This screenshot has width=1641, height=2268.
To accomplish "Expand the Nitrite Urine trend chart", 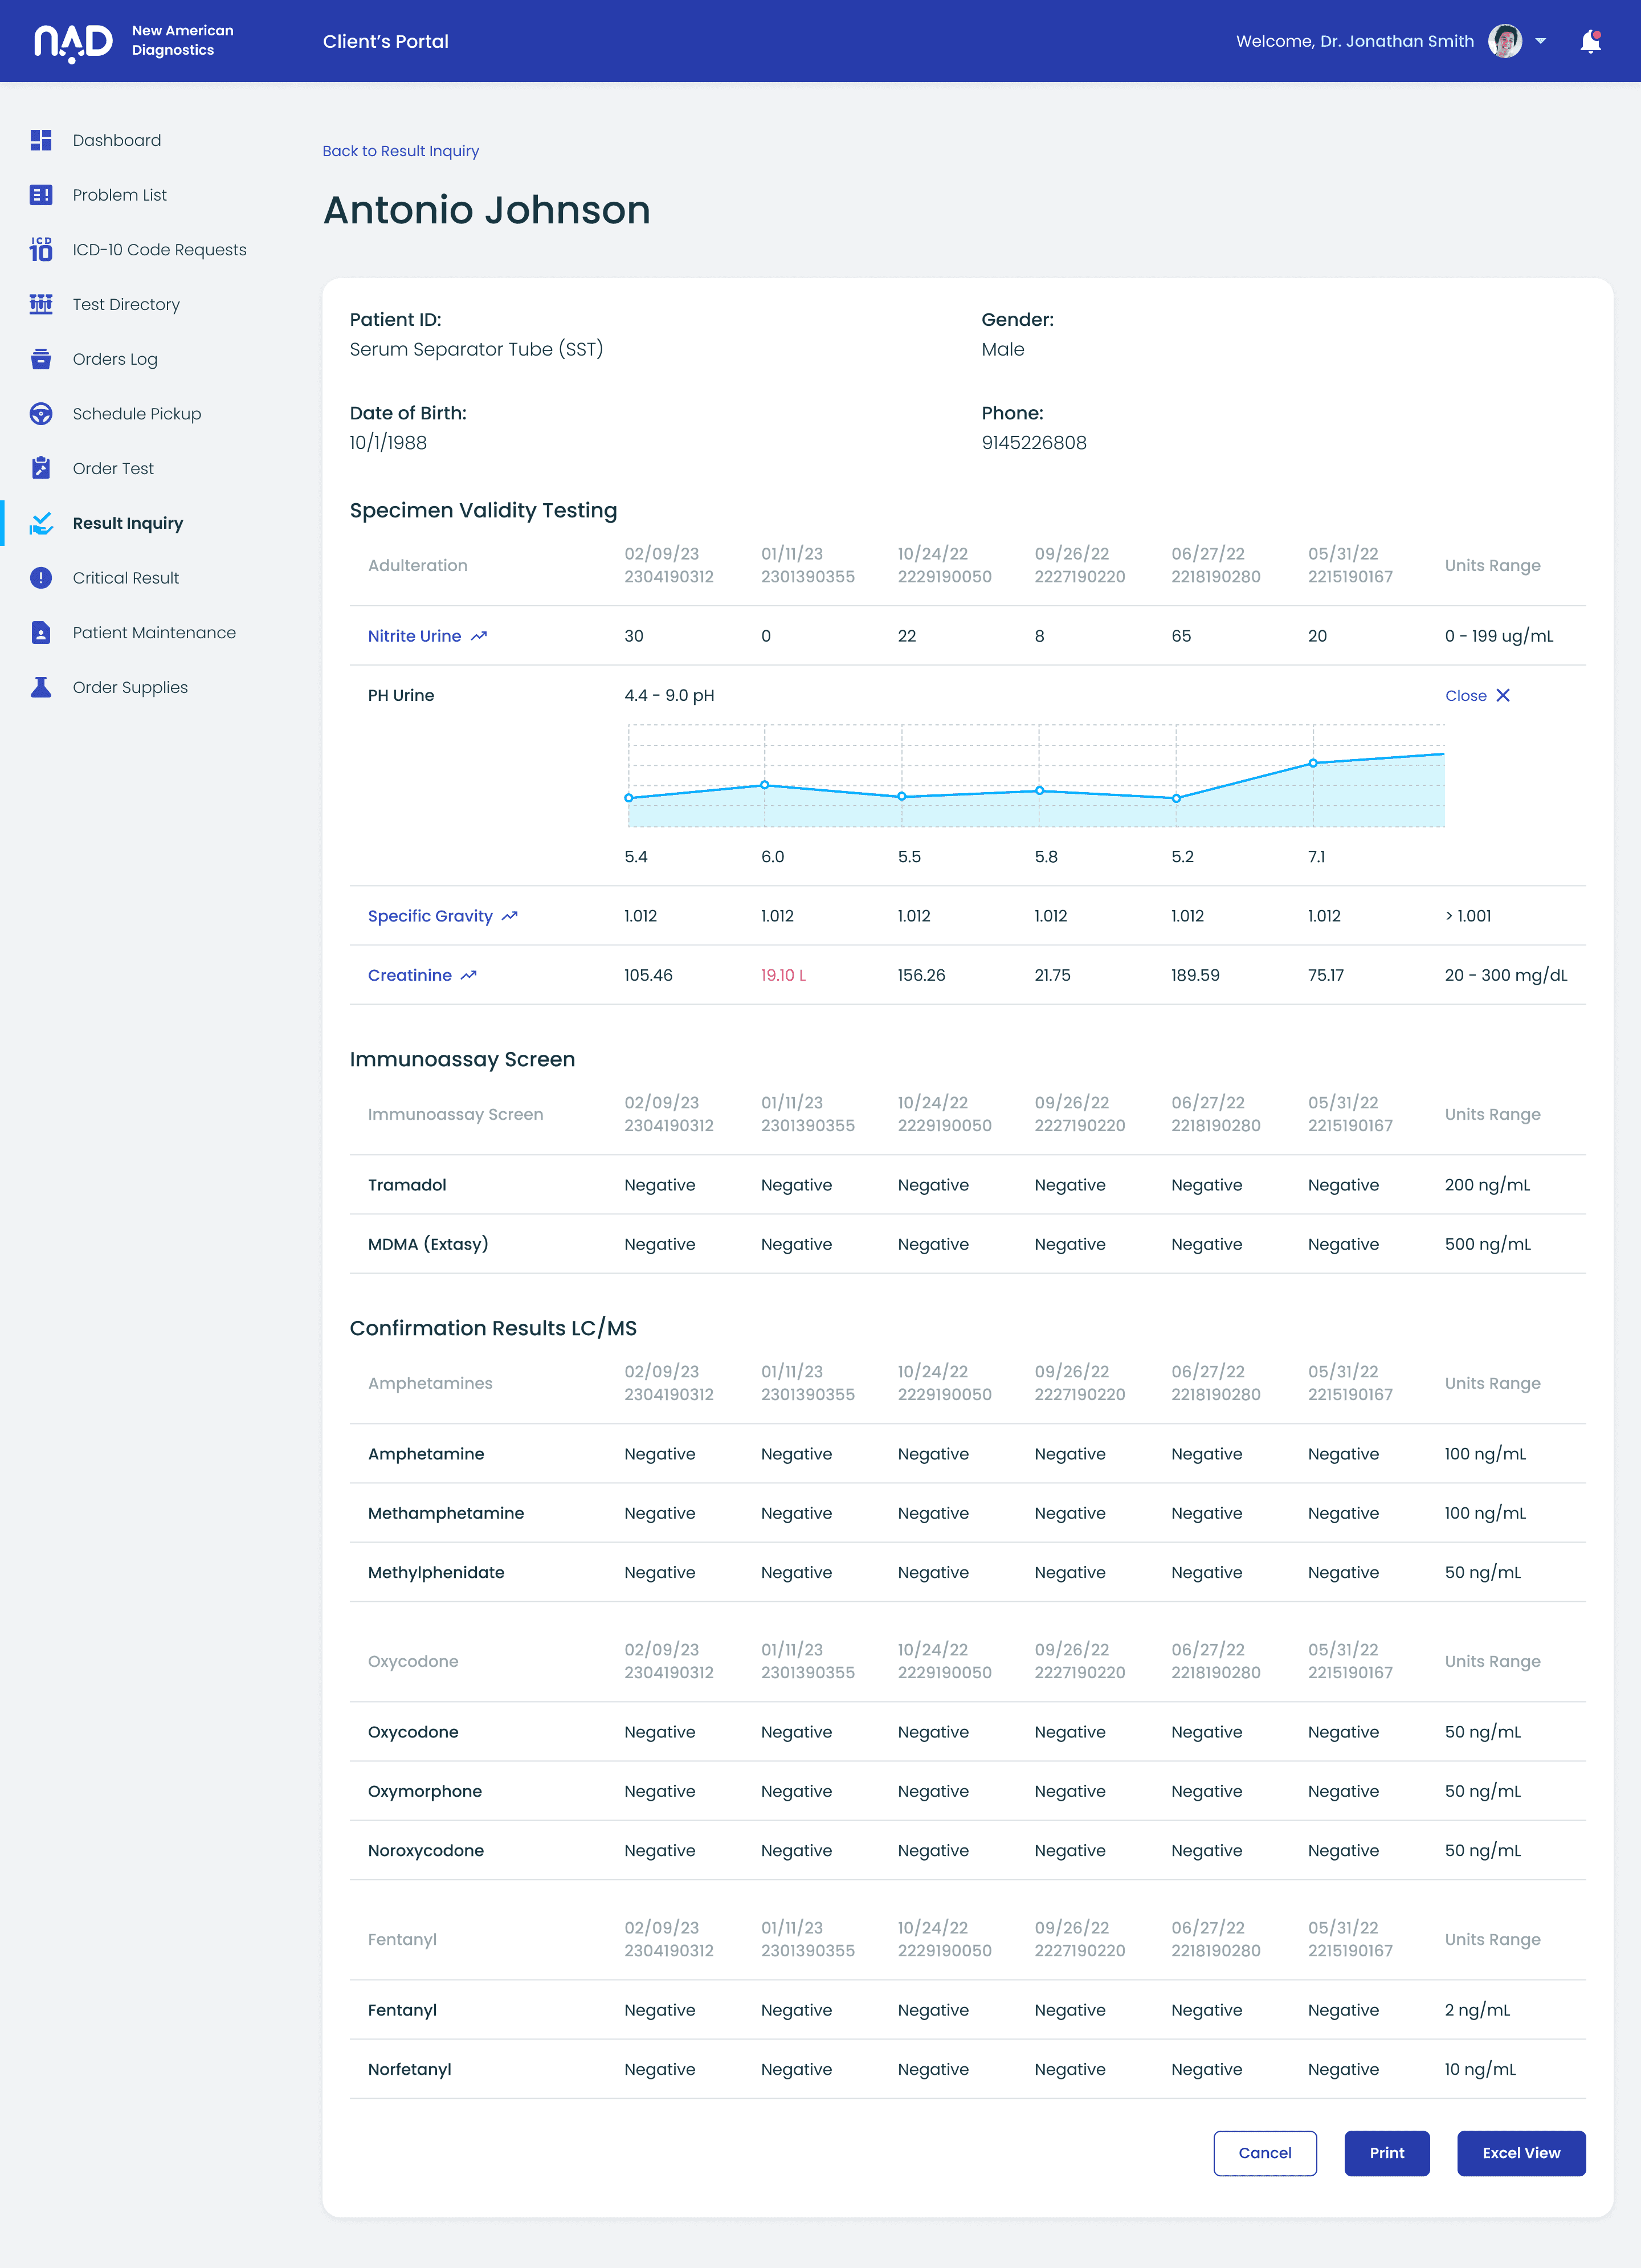I will click(x=479, y=636).
